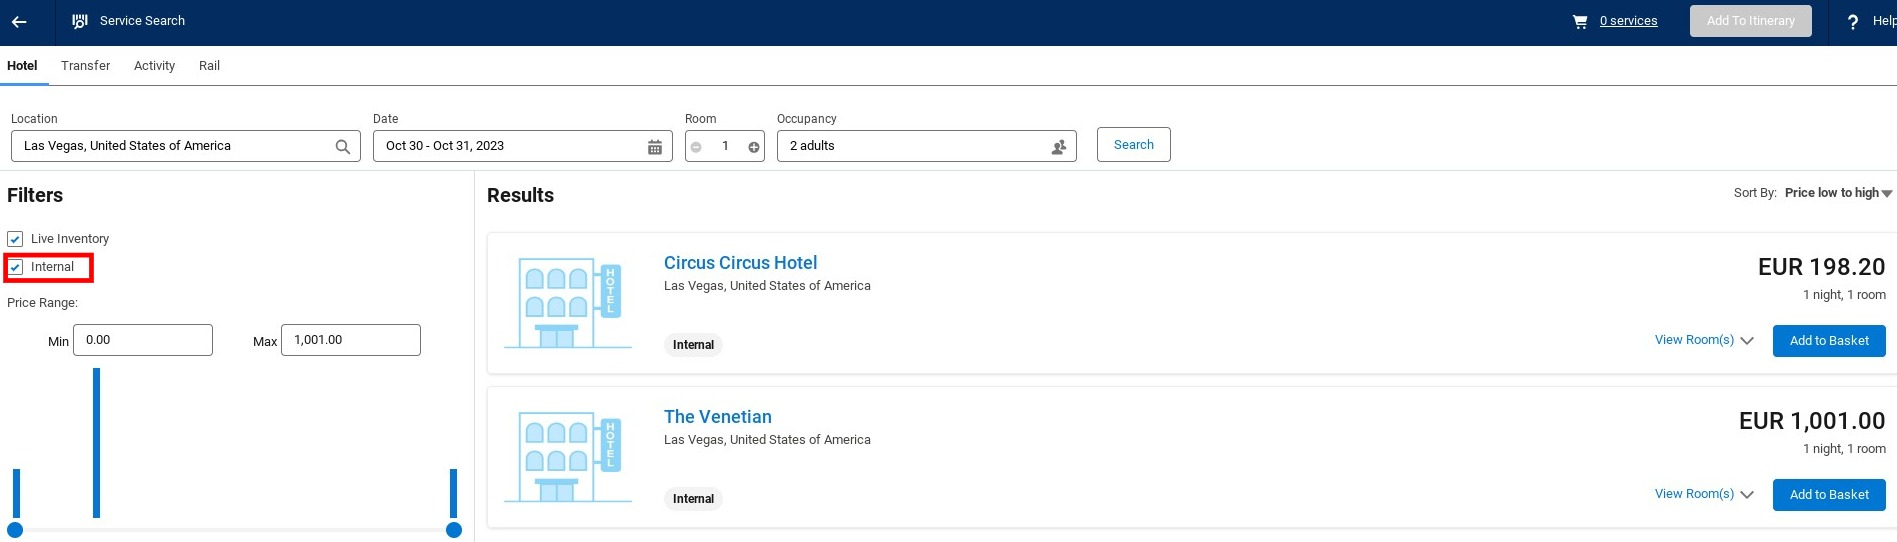The width and height of the screenshot is (1897, 542).
Task: Click the Circus Circus Hotel thumbnail
Action: pos(567,303)
